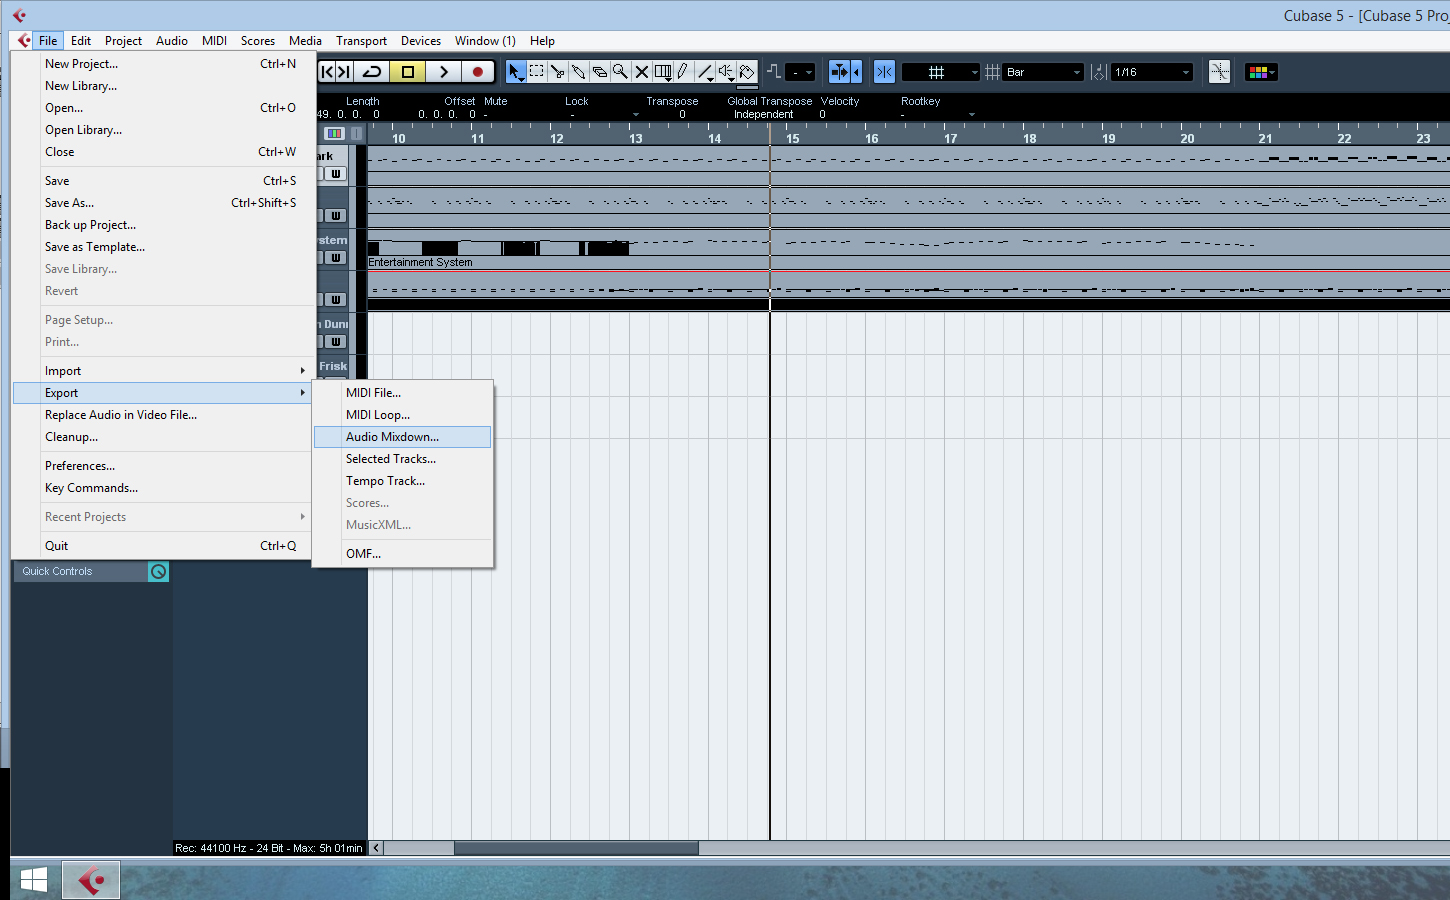Click the horizontal scrollbar thumb
1450x900 pixels.
576,848
